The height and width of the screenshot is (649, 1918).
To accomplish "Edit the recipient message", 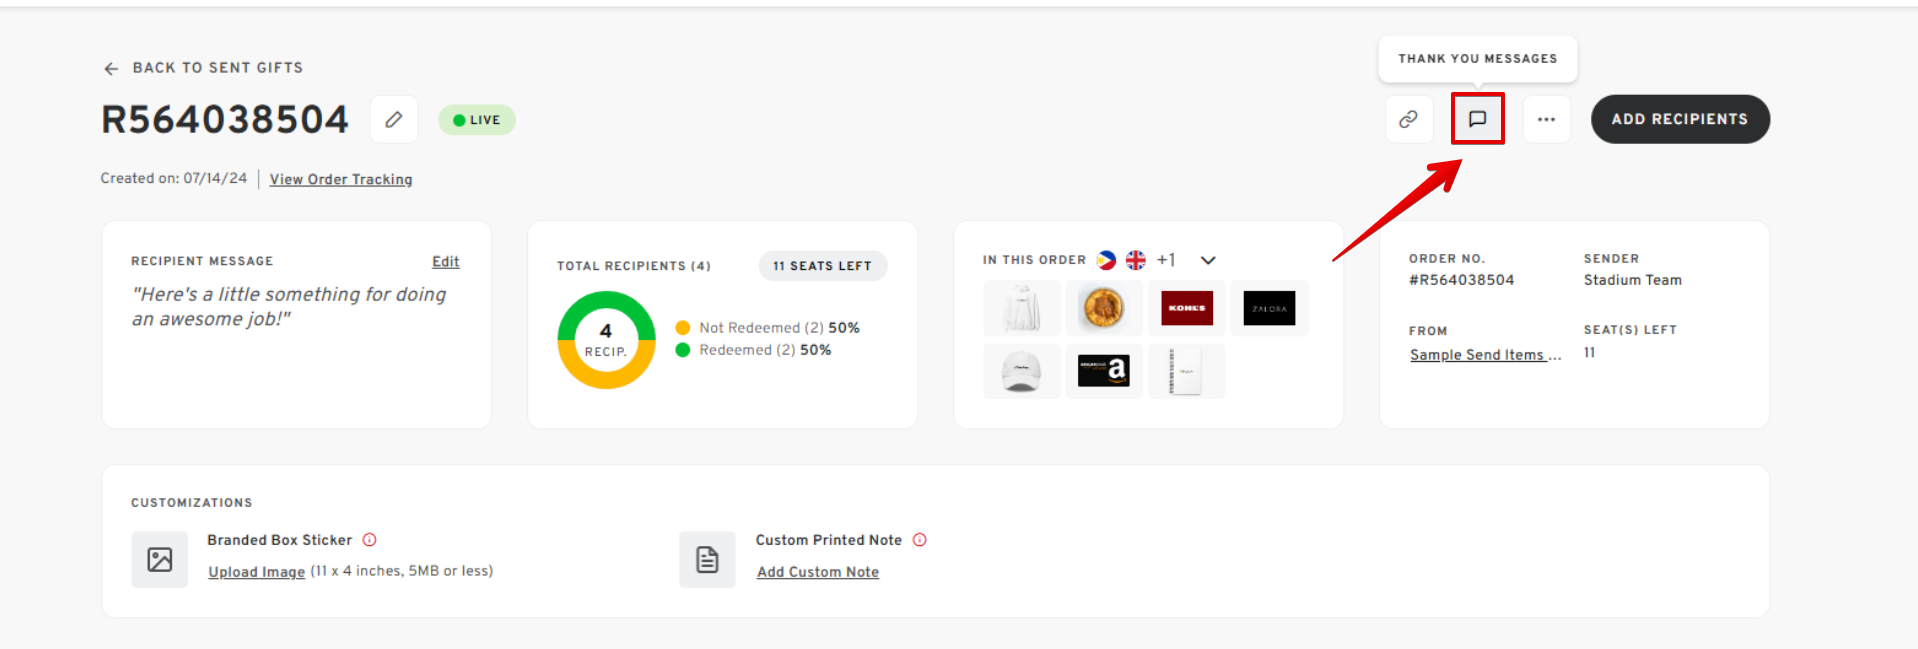I will 445,262.
